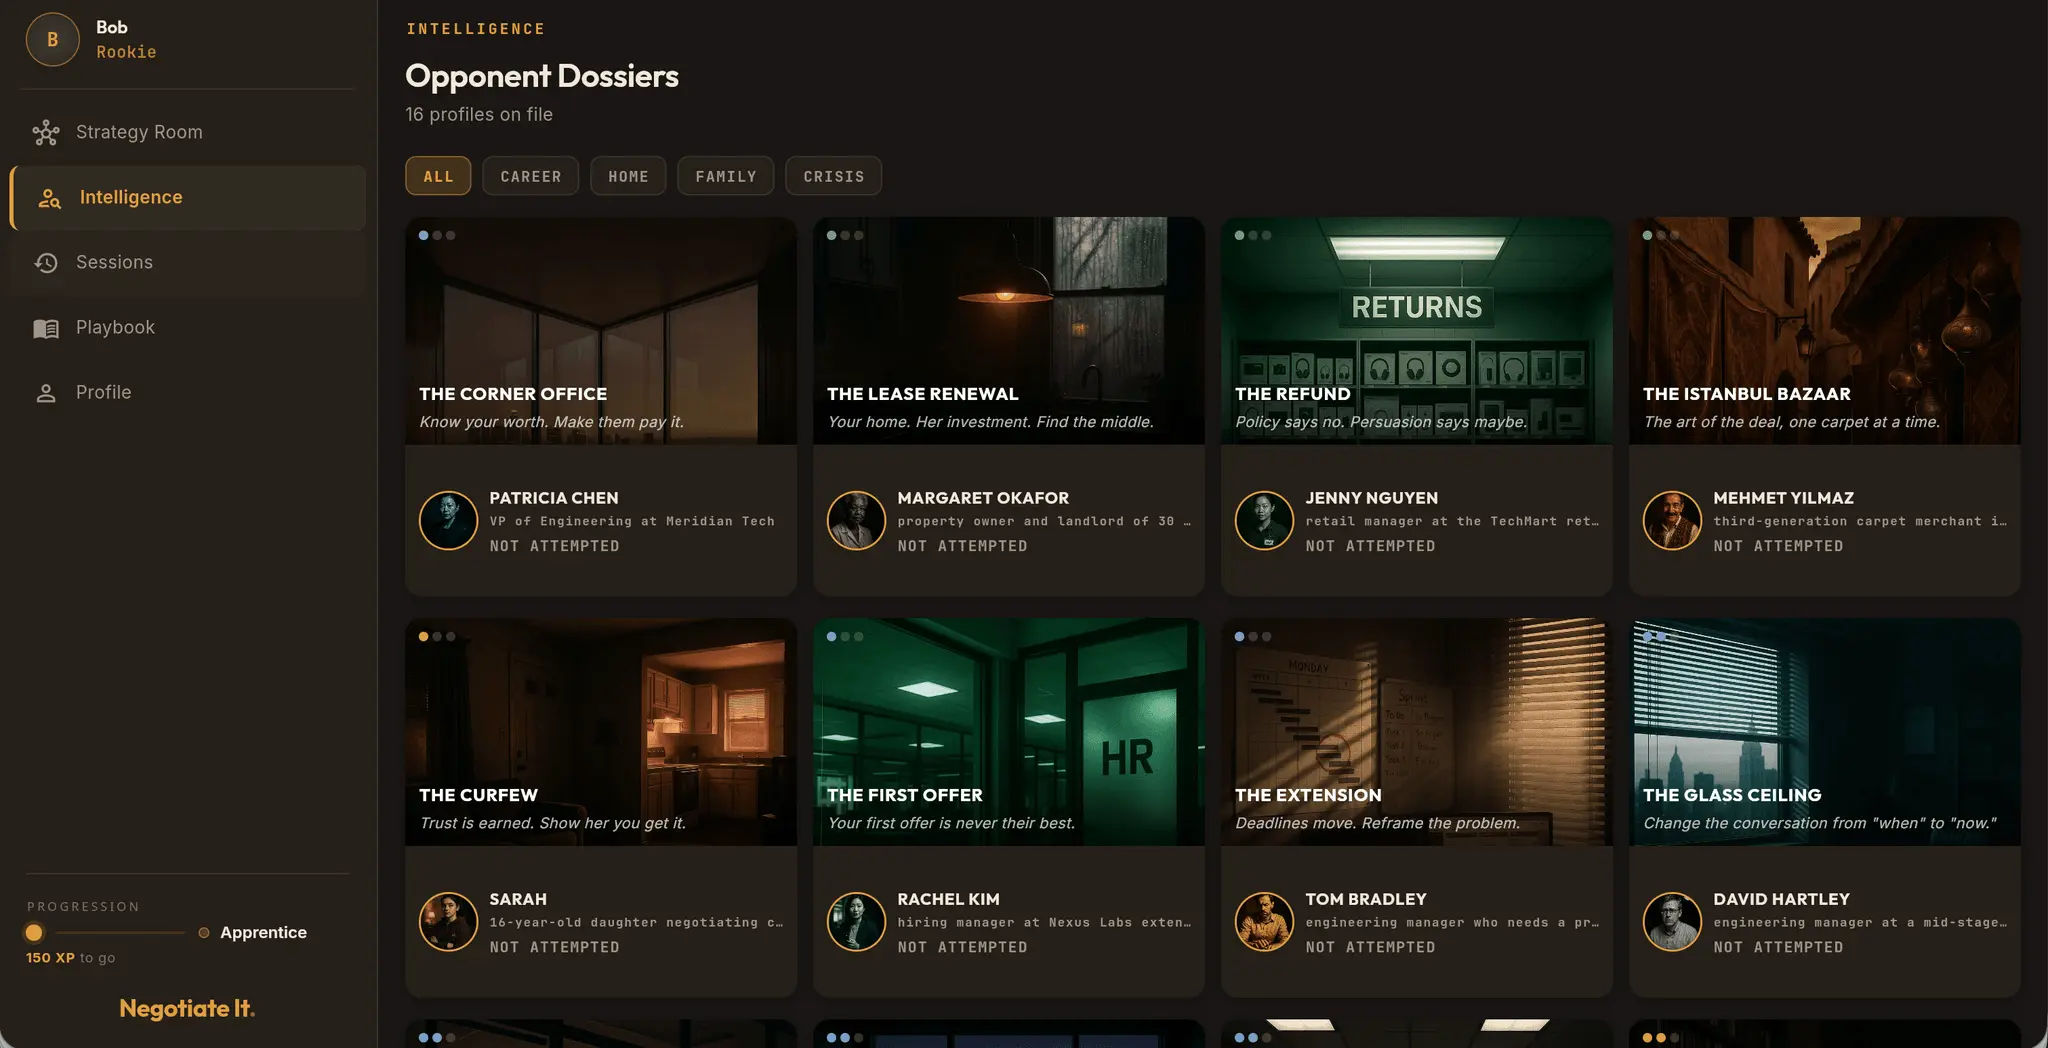
Task: Click the Playbook open-book icon
Action: [x=46, y=328]
